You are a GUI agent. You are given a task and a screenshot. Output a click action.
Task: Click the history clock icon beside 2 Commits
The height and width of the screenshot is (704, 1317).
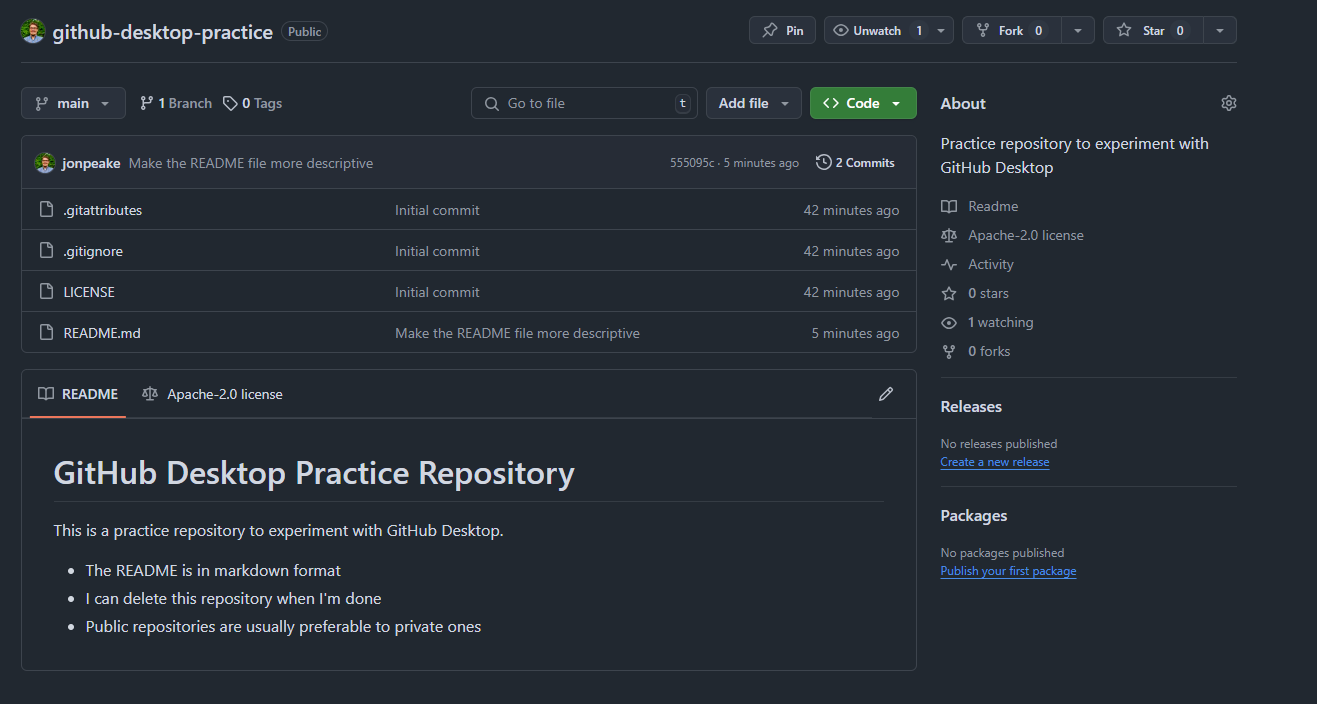point(824,162)
